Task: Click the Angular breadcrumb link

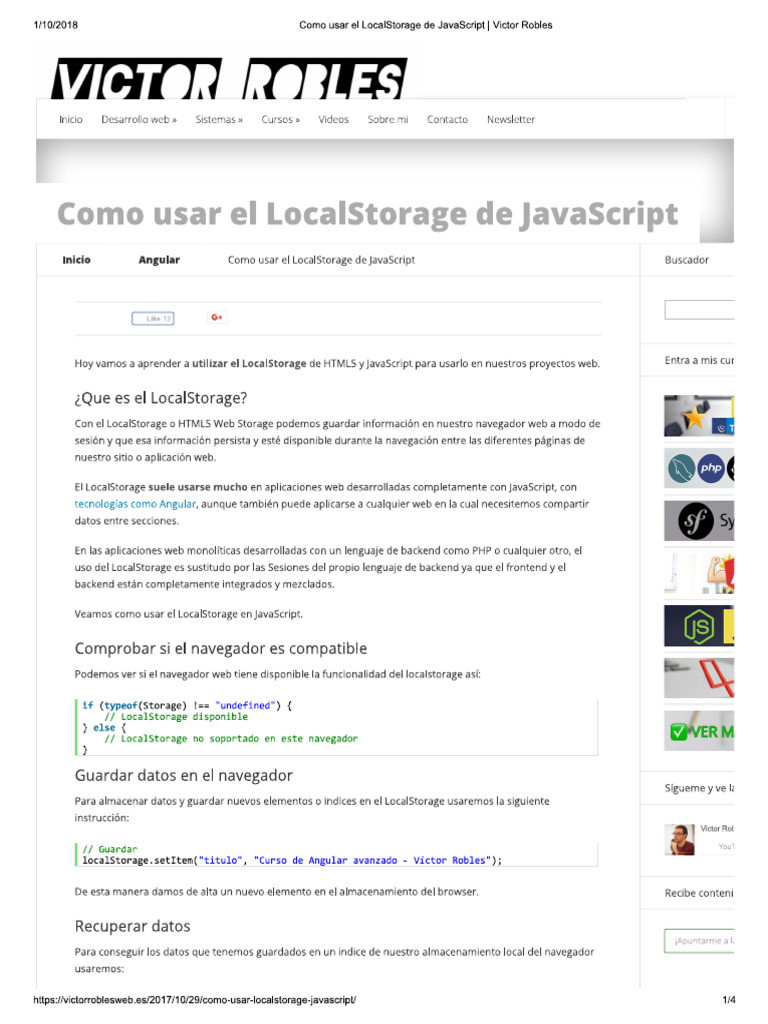Action: (159, 260)
